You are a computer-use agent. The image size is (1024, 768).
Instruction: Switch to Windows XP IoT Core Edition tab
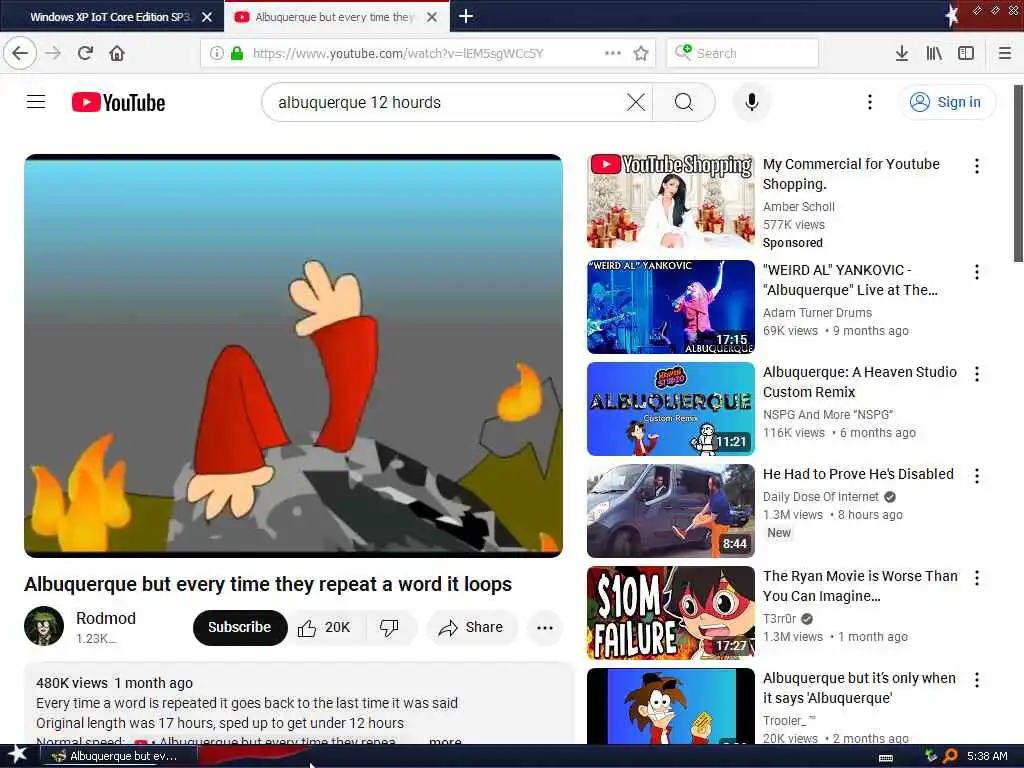click(108, 17)
